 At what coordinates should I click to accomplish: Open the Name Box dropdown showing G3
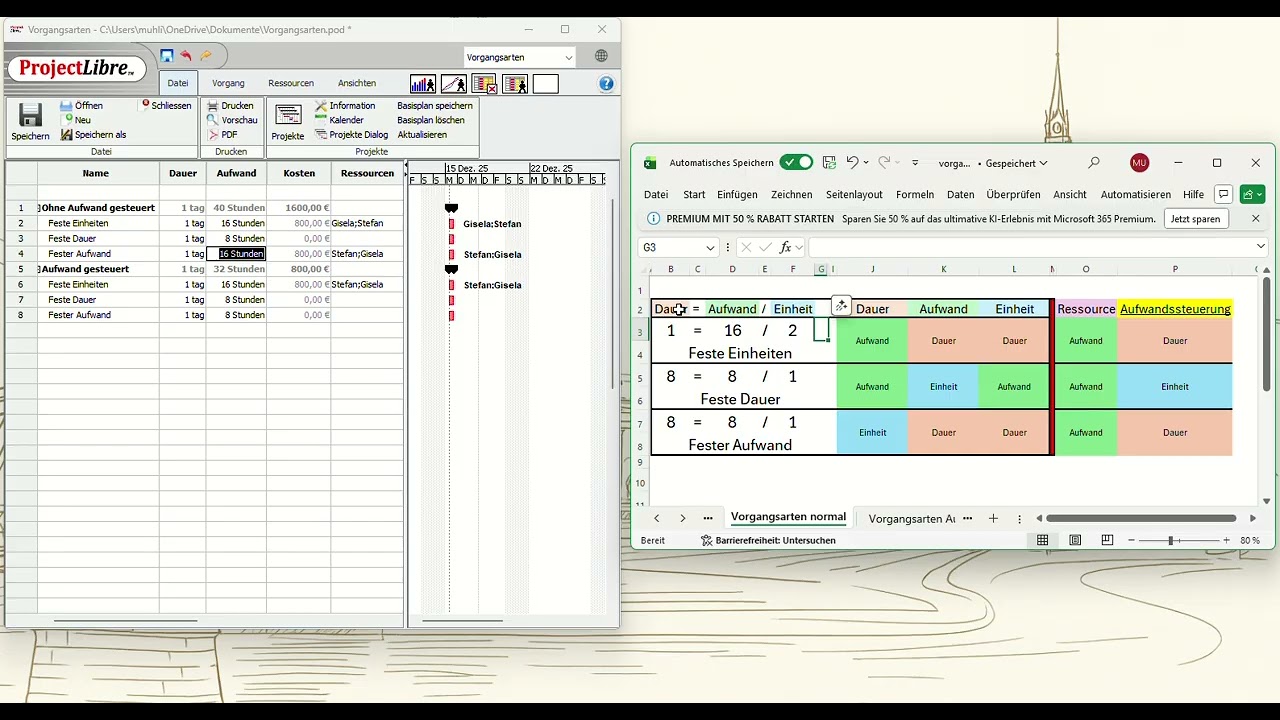tap(710, 247)
